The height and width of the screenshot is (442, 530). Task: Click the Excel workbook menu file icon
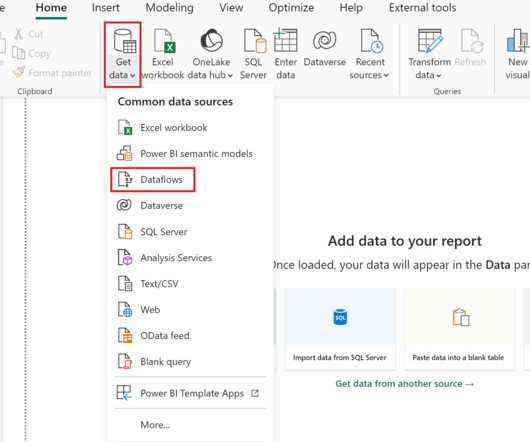point(125,127)
